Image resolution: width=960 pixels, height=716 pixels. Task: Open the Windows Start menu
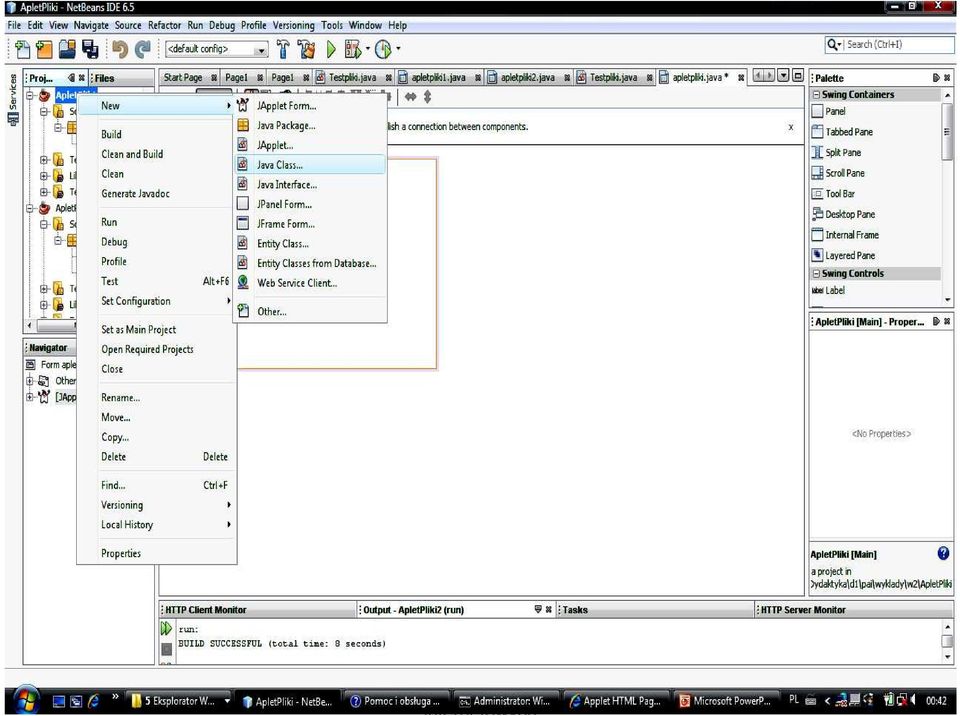[26, 700]
